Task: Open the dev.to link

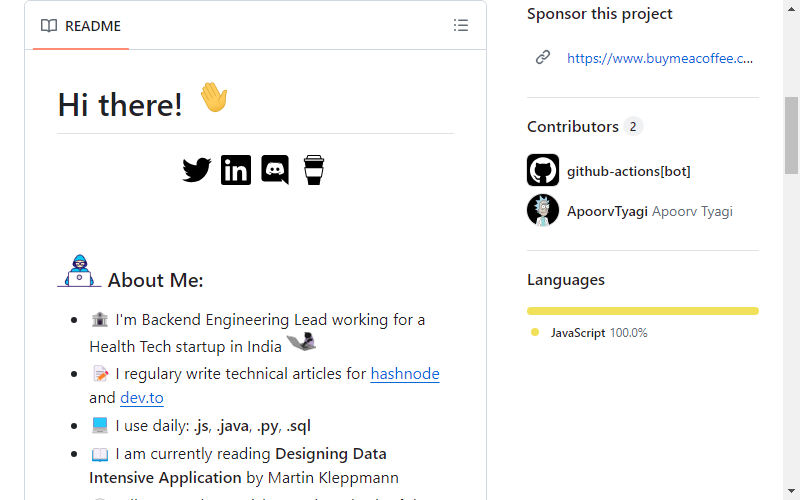Action: pos(142,397)
